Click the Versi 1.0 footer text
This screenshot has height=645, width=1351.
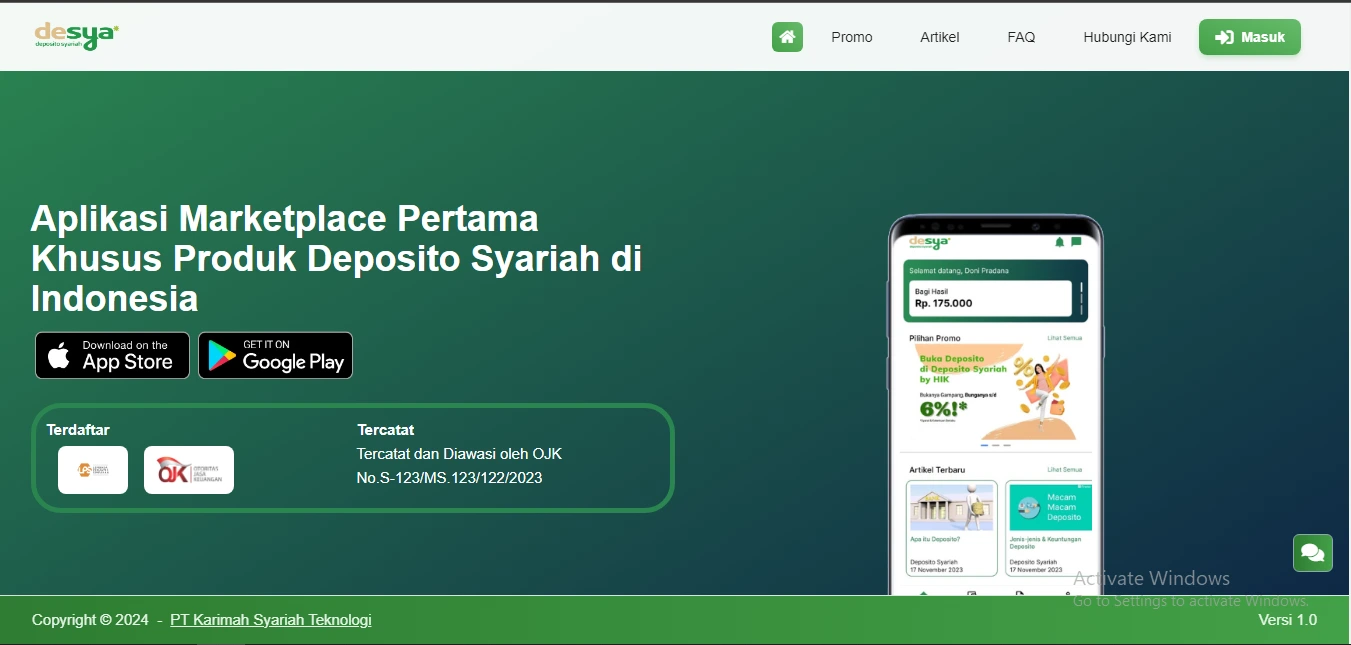point(1288,620)
